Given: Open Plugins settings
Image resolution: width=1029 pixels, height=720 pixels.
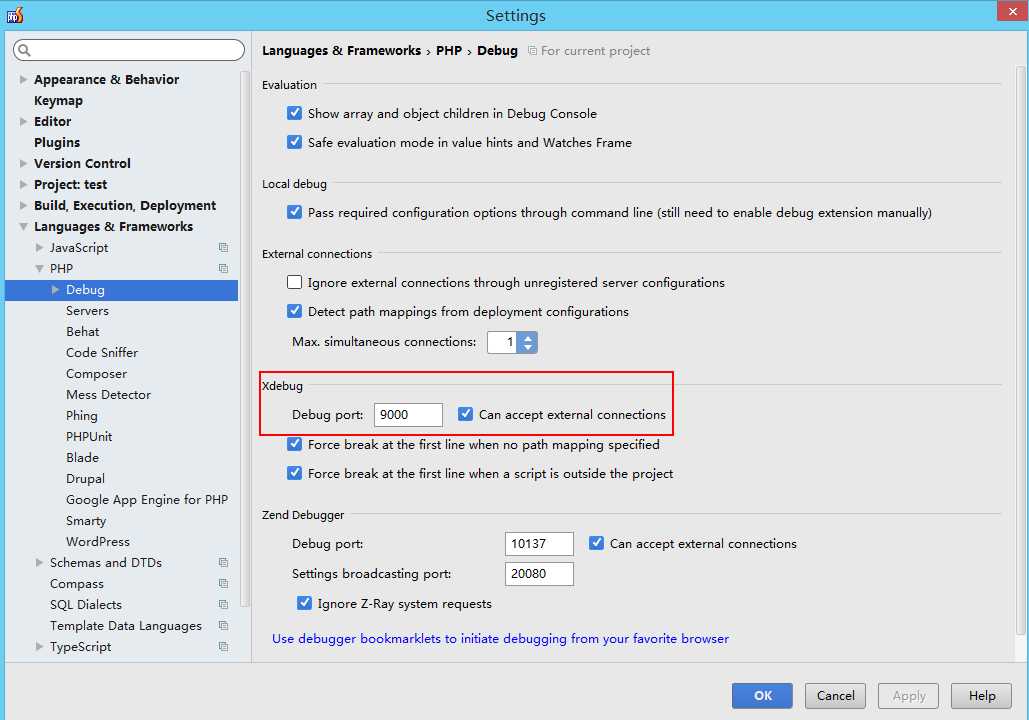Looking at the screenshot, I should pos(57,142).
